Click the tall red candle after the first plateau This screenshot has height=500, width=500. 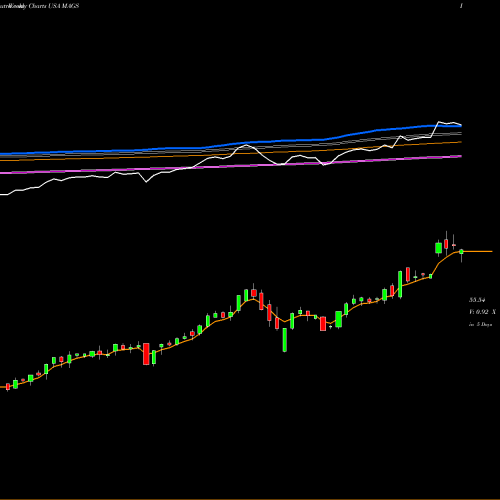coord(146,354)
